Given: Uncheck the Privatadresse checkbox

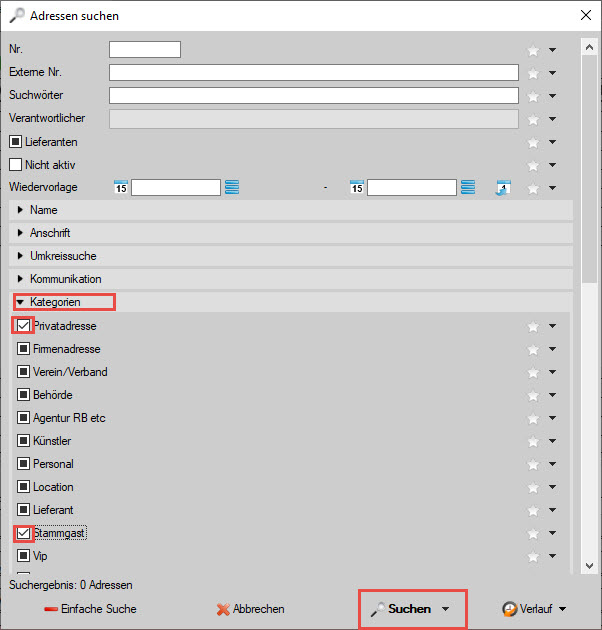Looking at the screenshot, I should coord(24,326).
